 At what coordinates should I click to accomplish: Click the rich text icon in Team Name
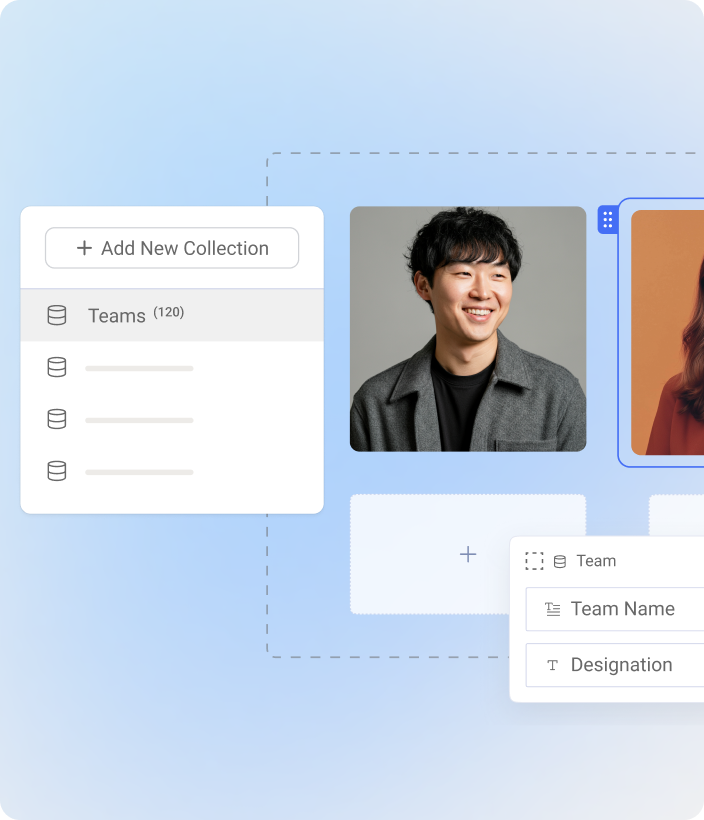[552, 609]
